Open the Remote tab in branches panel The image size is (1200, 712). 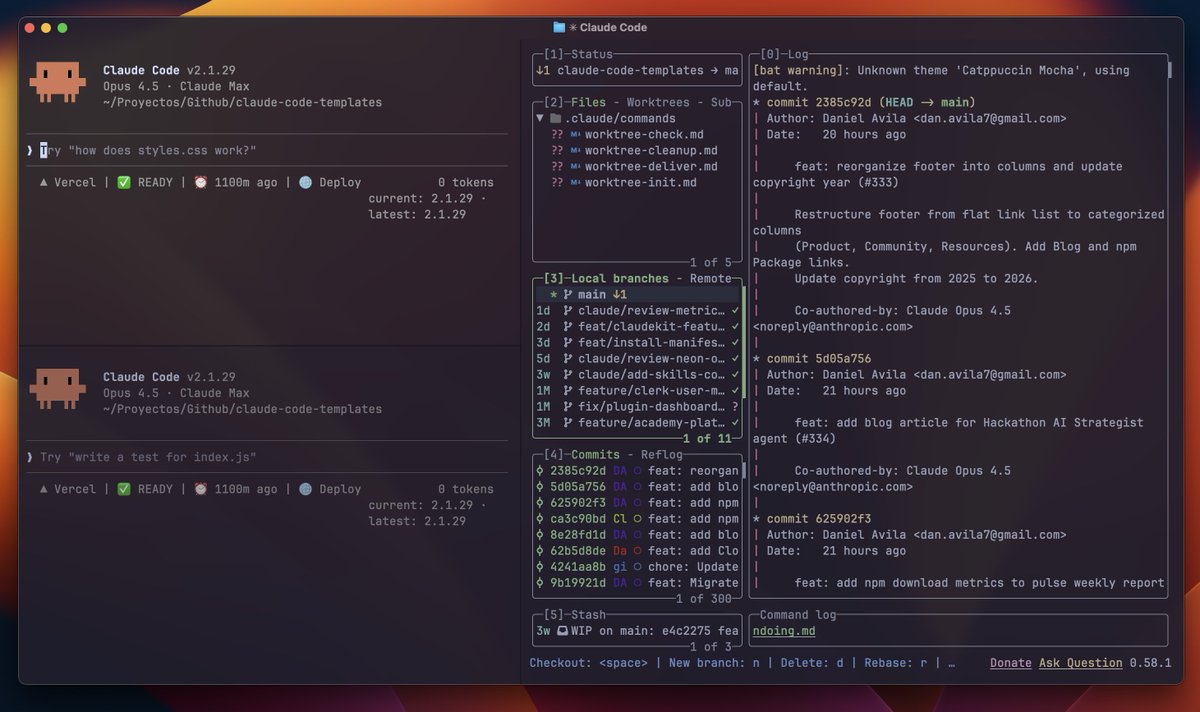click(710, 278)
